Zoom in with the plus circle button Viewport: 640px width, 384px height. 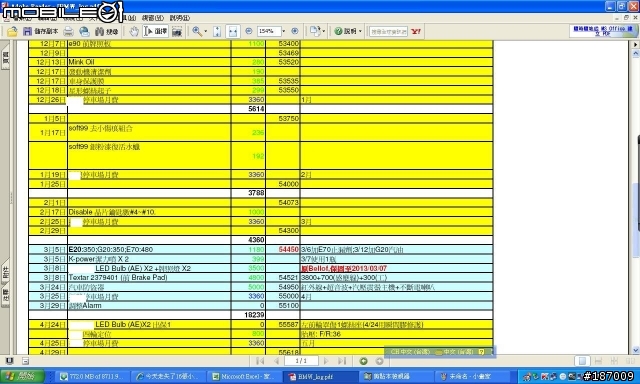295,31
